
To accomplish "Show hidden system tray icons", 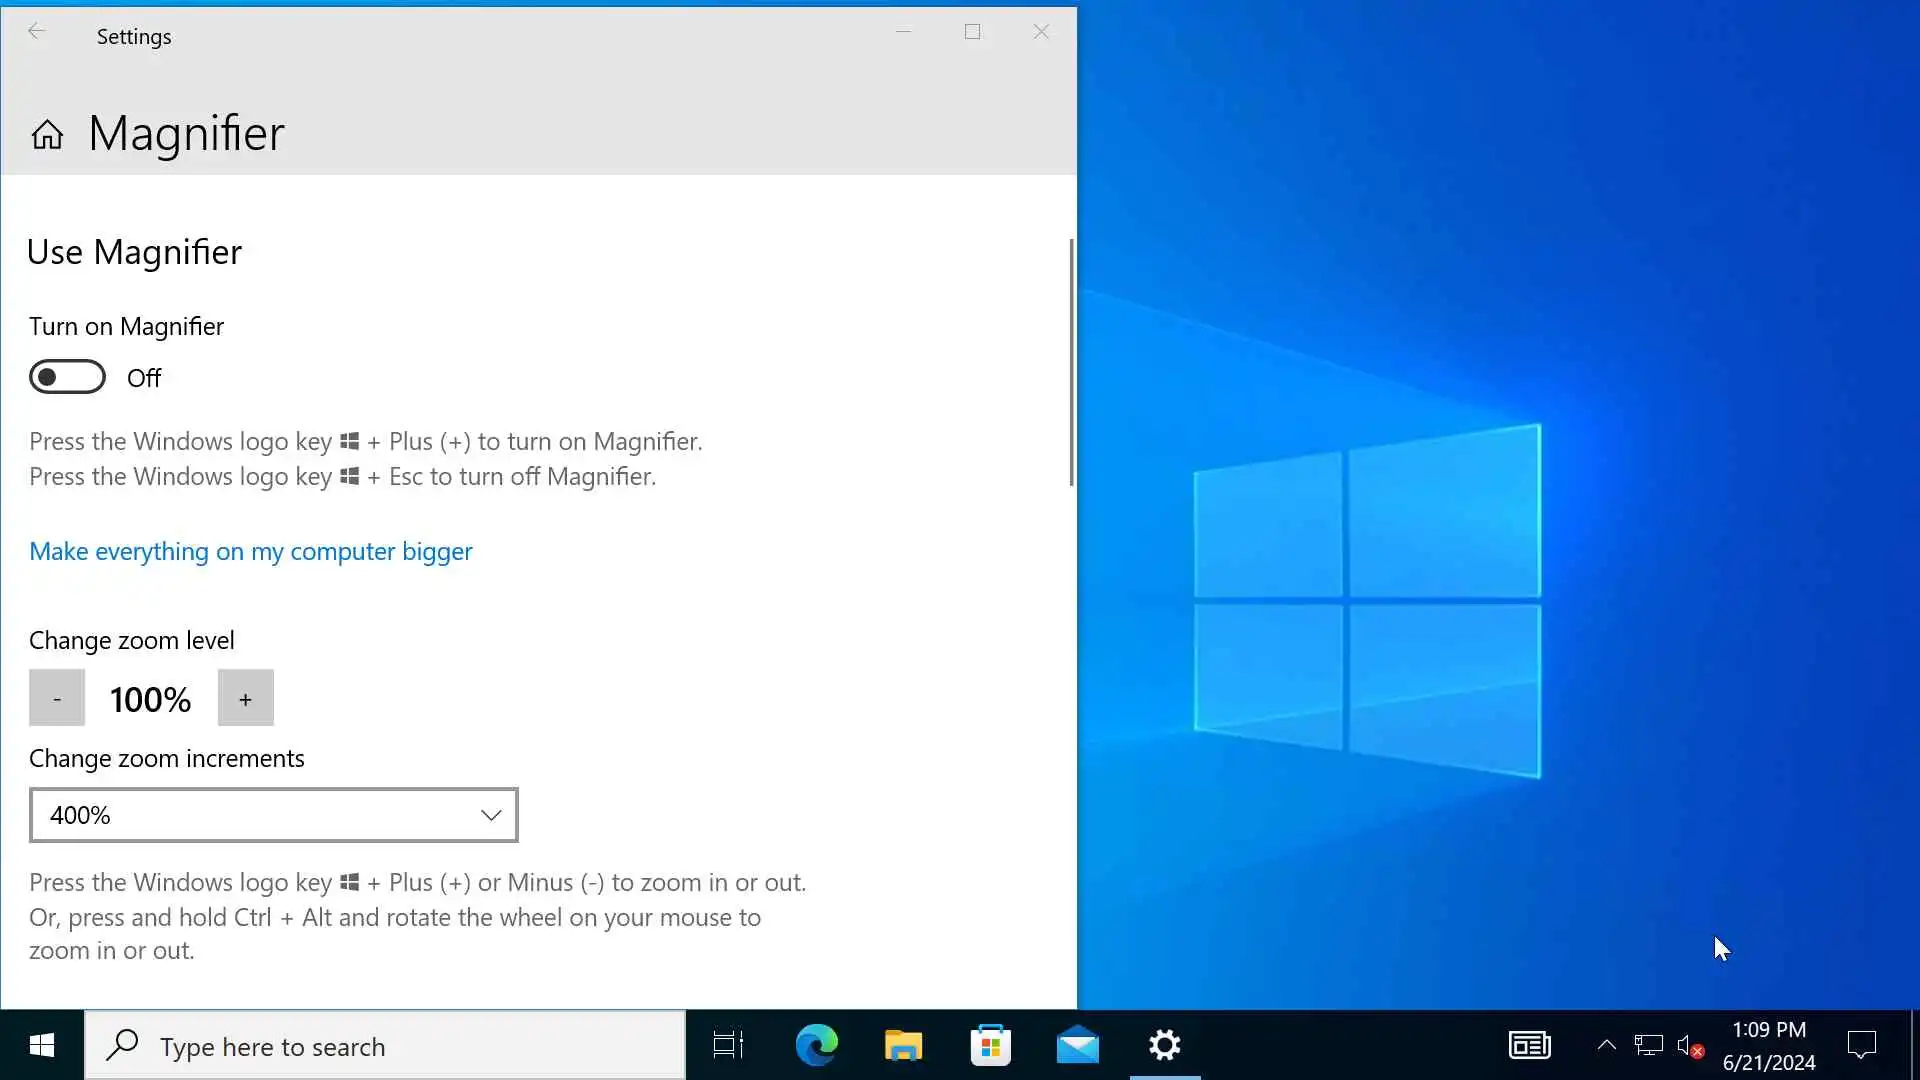I will [x=1606, y=1045].
